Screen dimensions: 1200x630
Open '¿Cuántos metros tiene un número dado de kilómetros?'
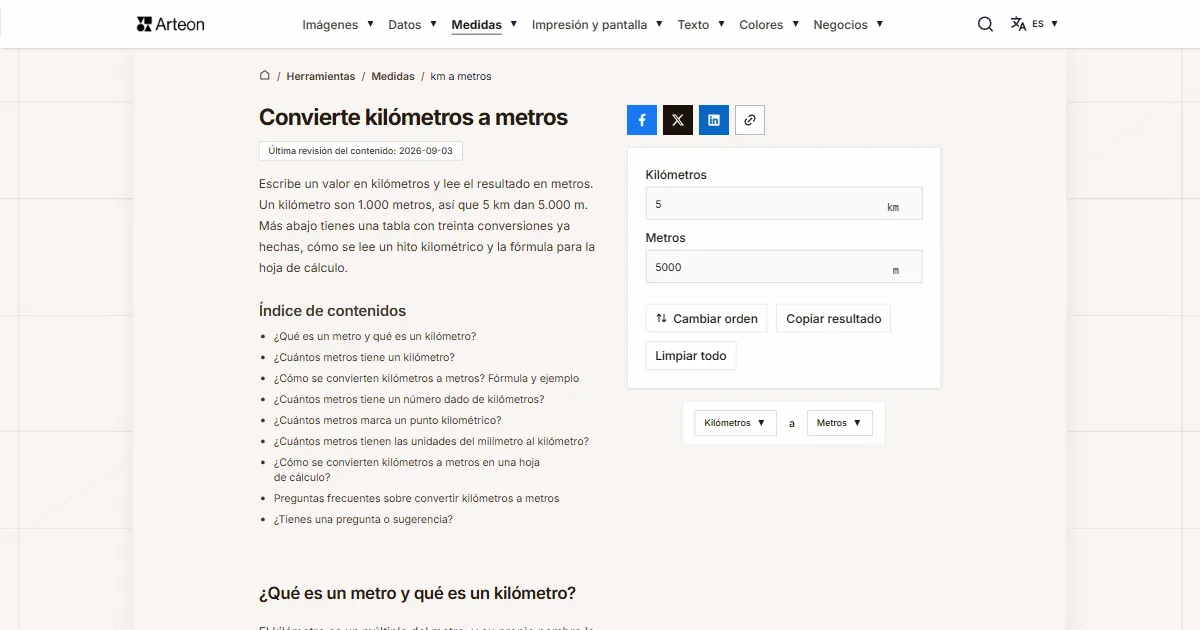(409, 400)
